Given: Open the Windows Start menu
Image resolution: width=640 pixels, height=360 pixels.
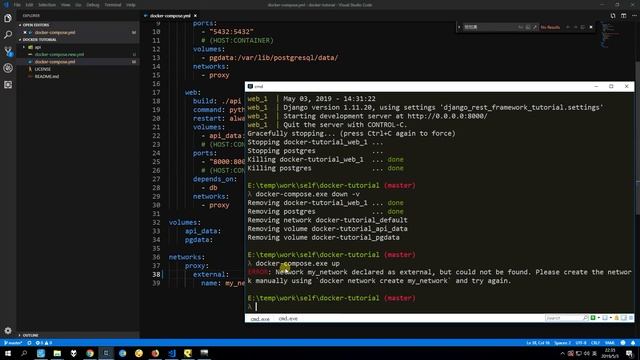Looking at the screenshot, I should [x=8, y=353].
